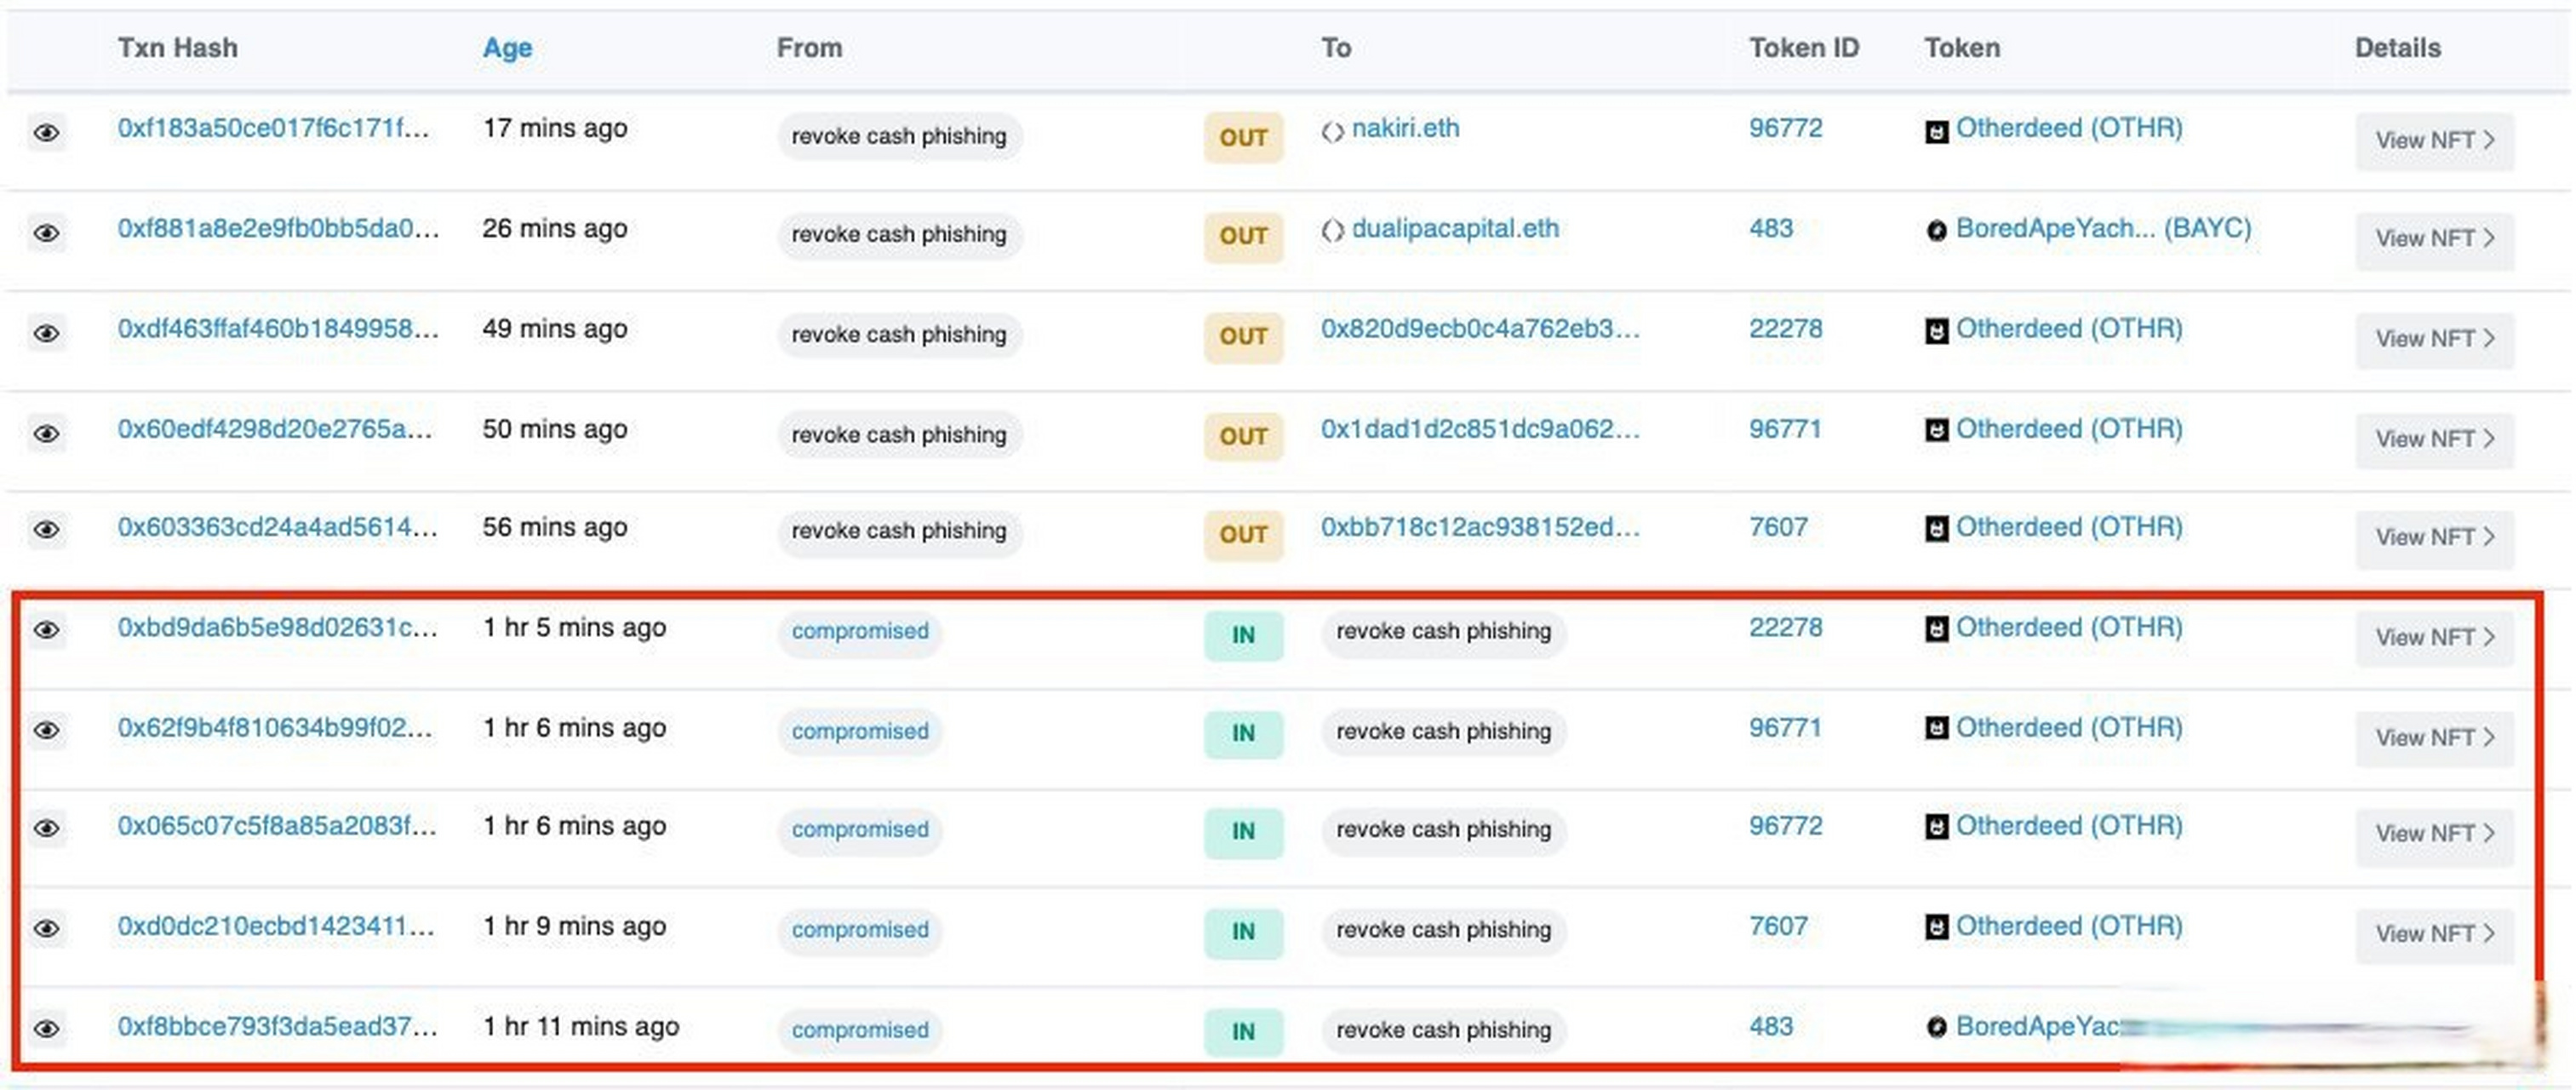This screenshot has height=1090, width=2576.
Task: View NFT for 17 mins ago transaction
Action: point(2434,141)
